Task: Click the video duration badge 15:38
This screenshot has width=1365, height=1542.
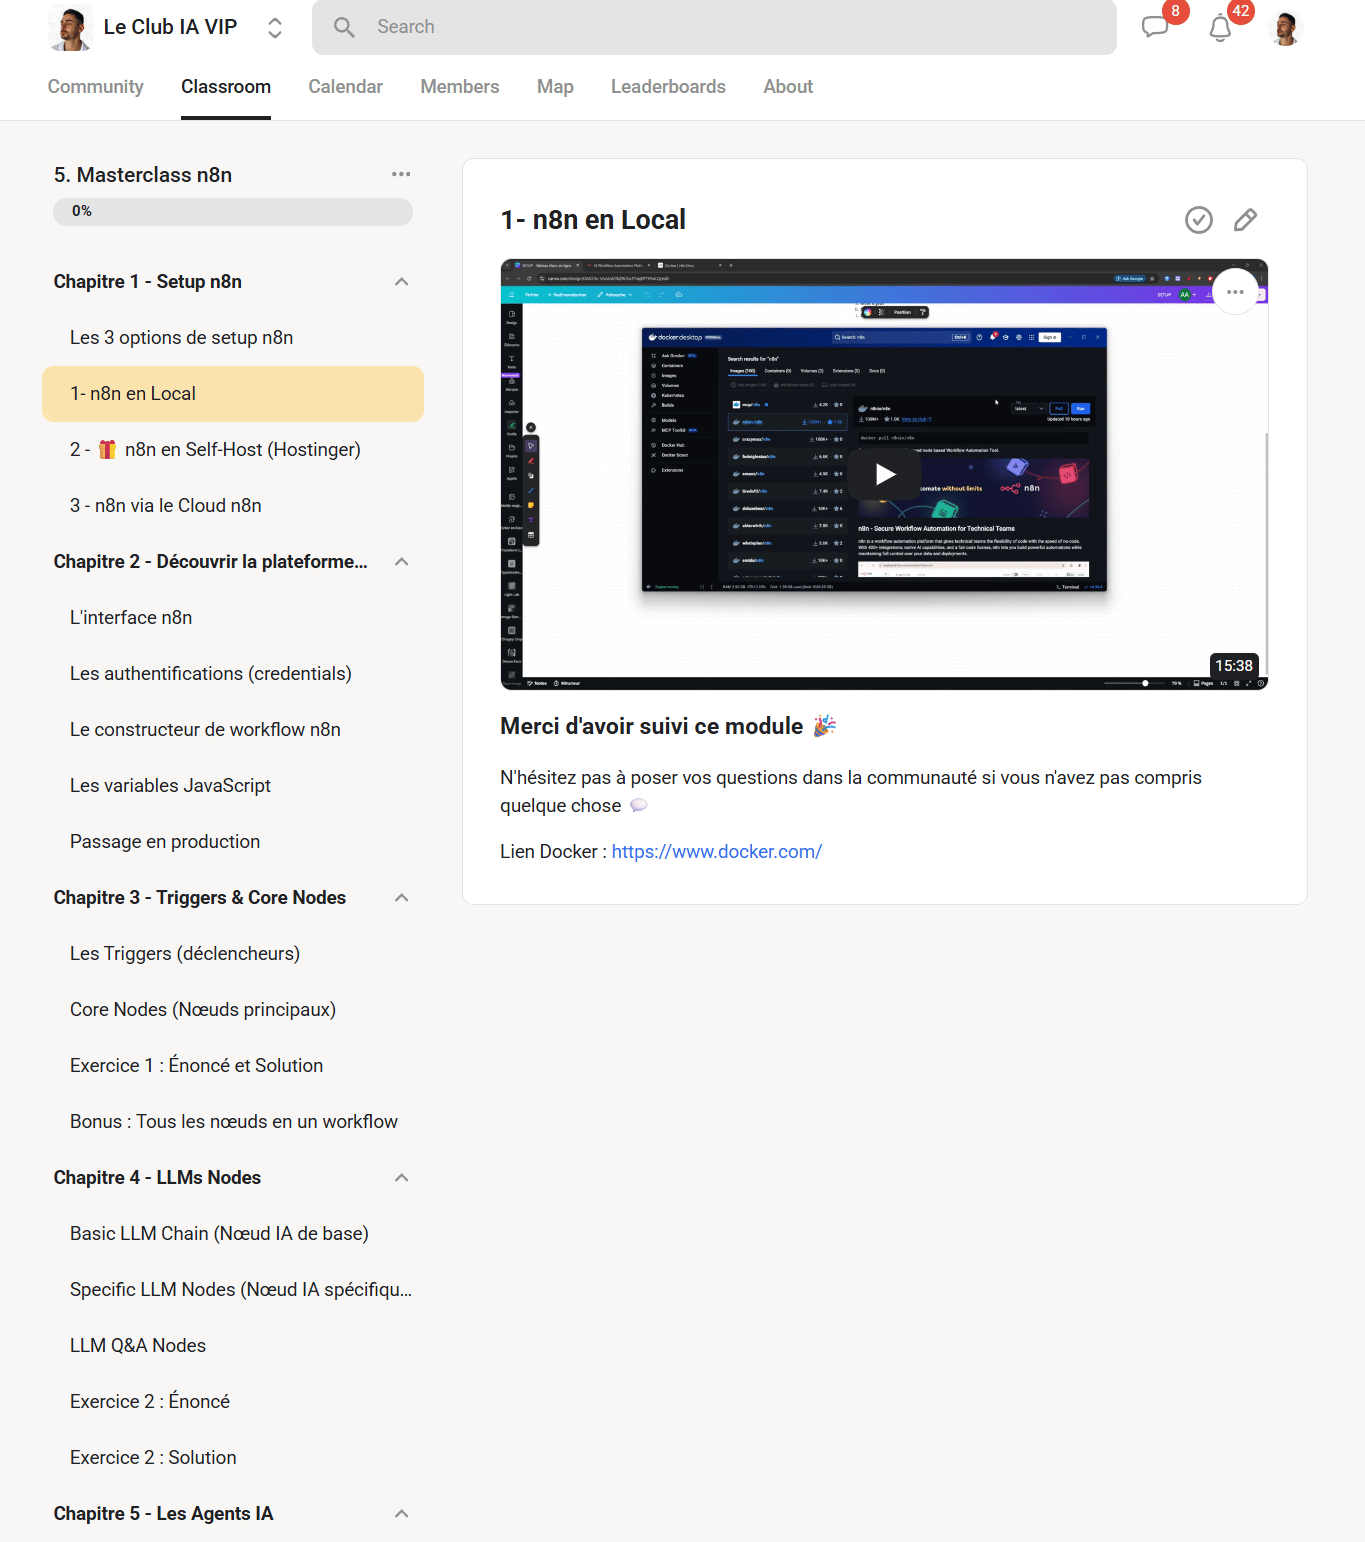Action: pos(1234,666)
